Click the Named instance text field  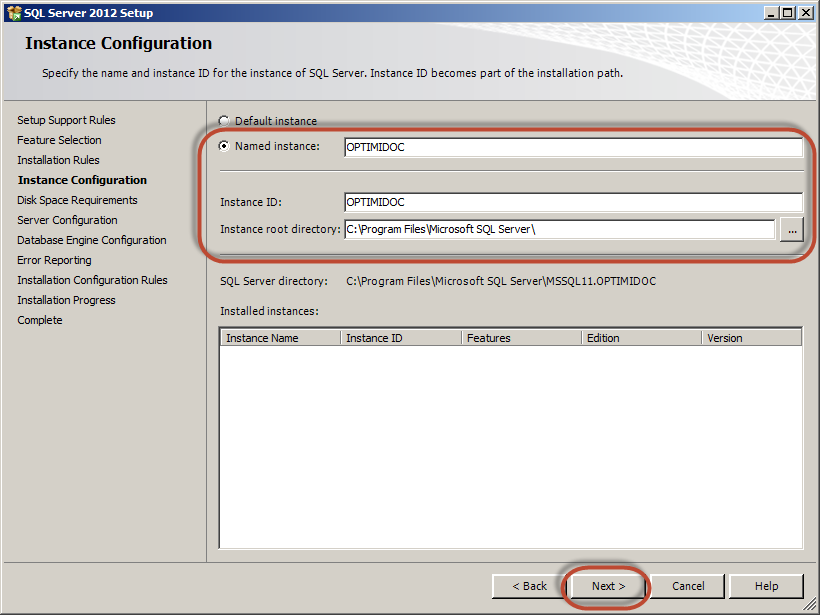coord(572,147)
